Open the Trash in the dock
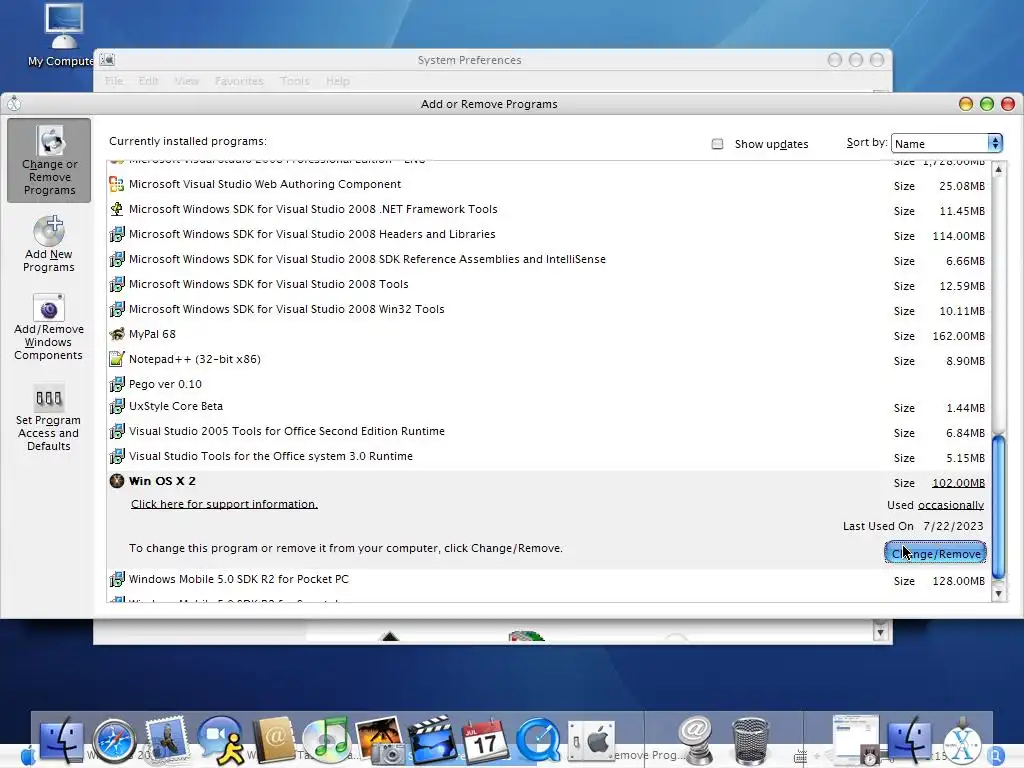The image size is (1024, 768). 750,741
